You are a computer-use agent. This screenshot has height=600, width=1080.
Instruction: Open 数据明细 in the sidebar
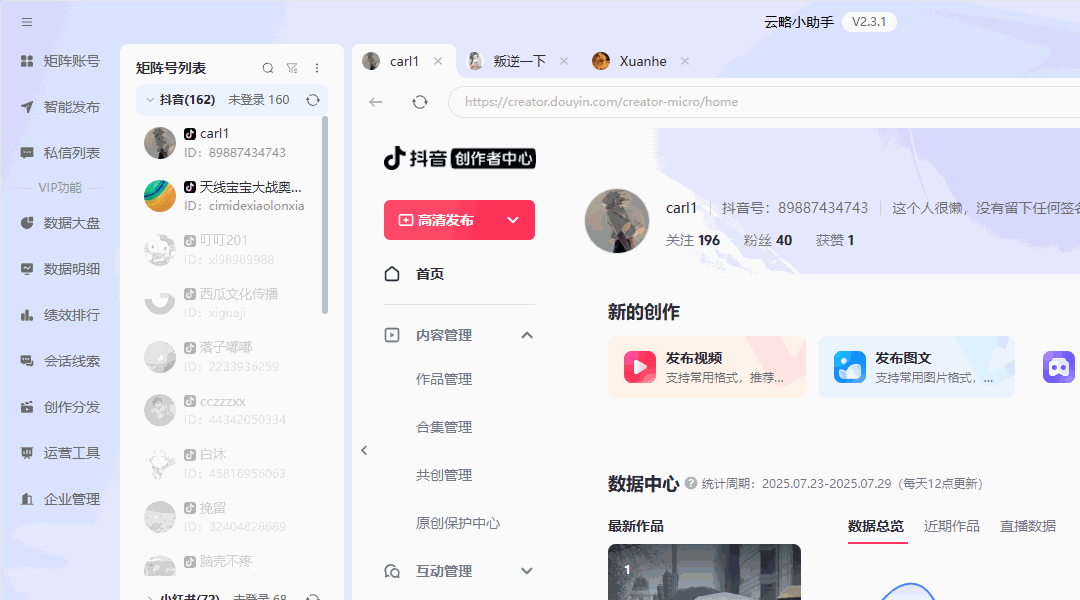pyautogui.click(x=61, y=269)
